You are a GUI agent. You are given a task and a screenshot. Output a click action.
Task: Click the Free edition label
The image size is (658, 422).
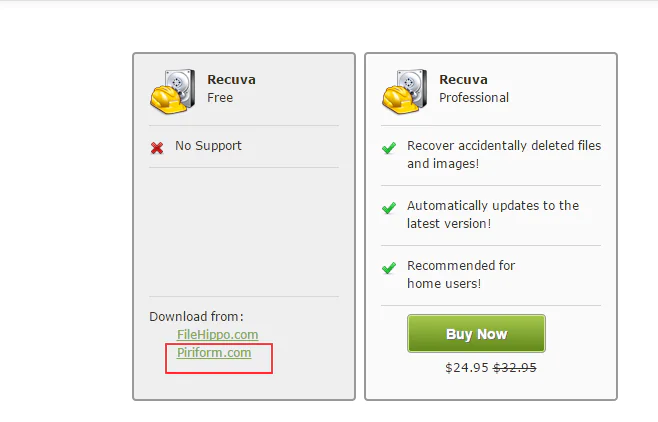pos(220,98)
